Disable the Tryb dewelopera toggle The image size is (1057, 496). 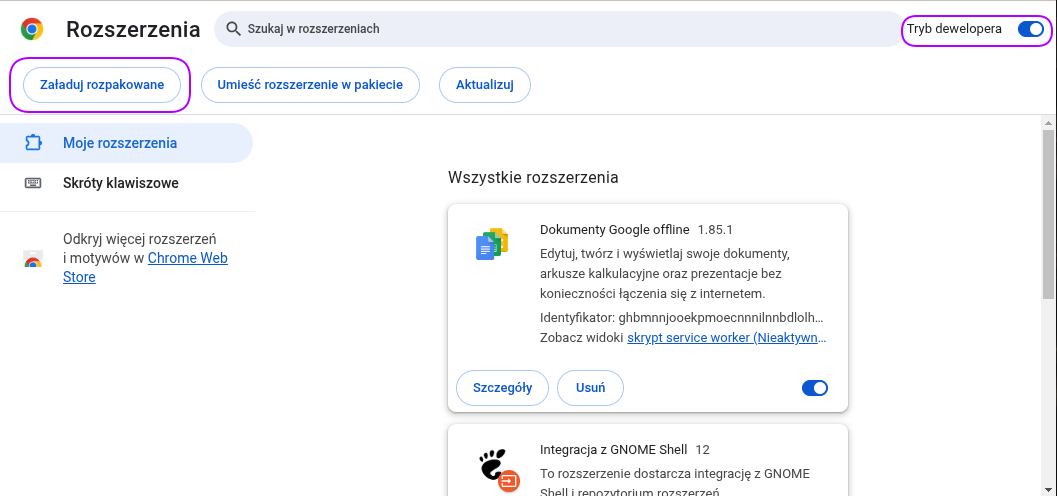(1030, 29)
